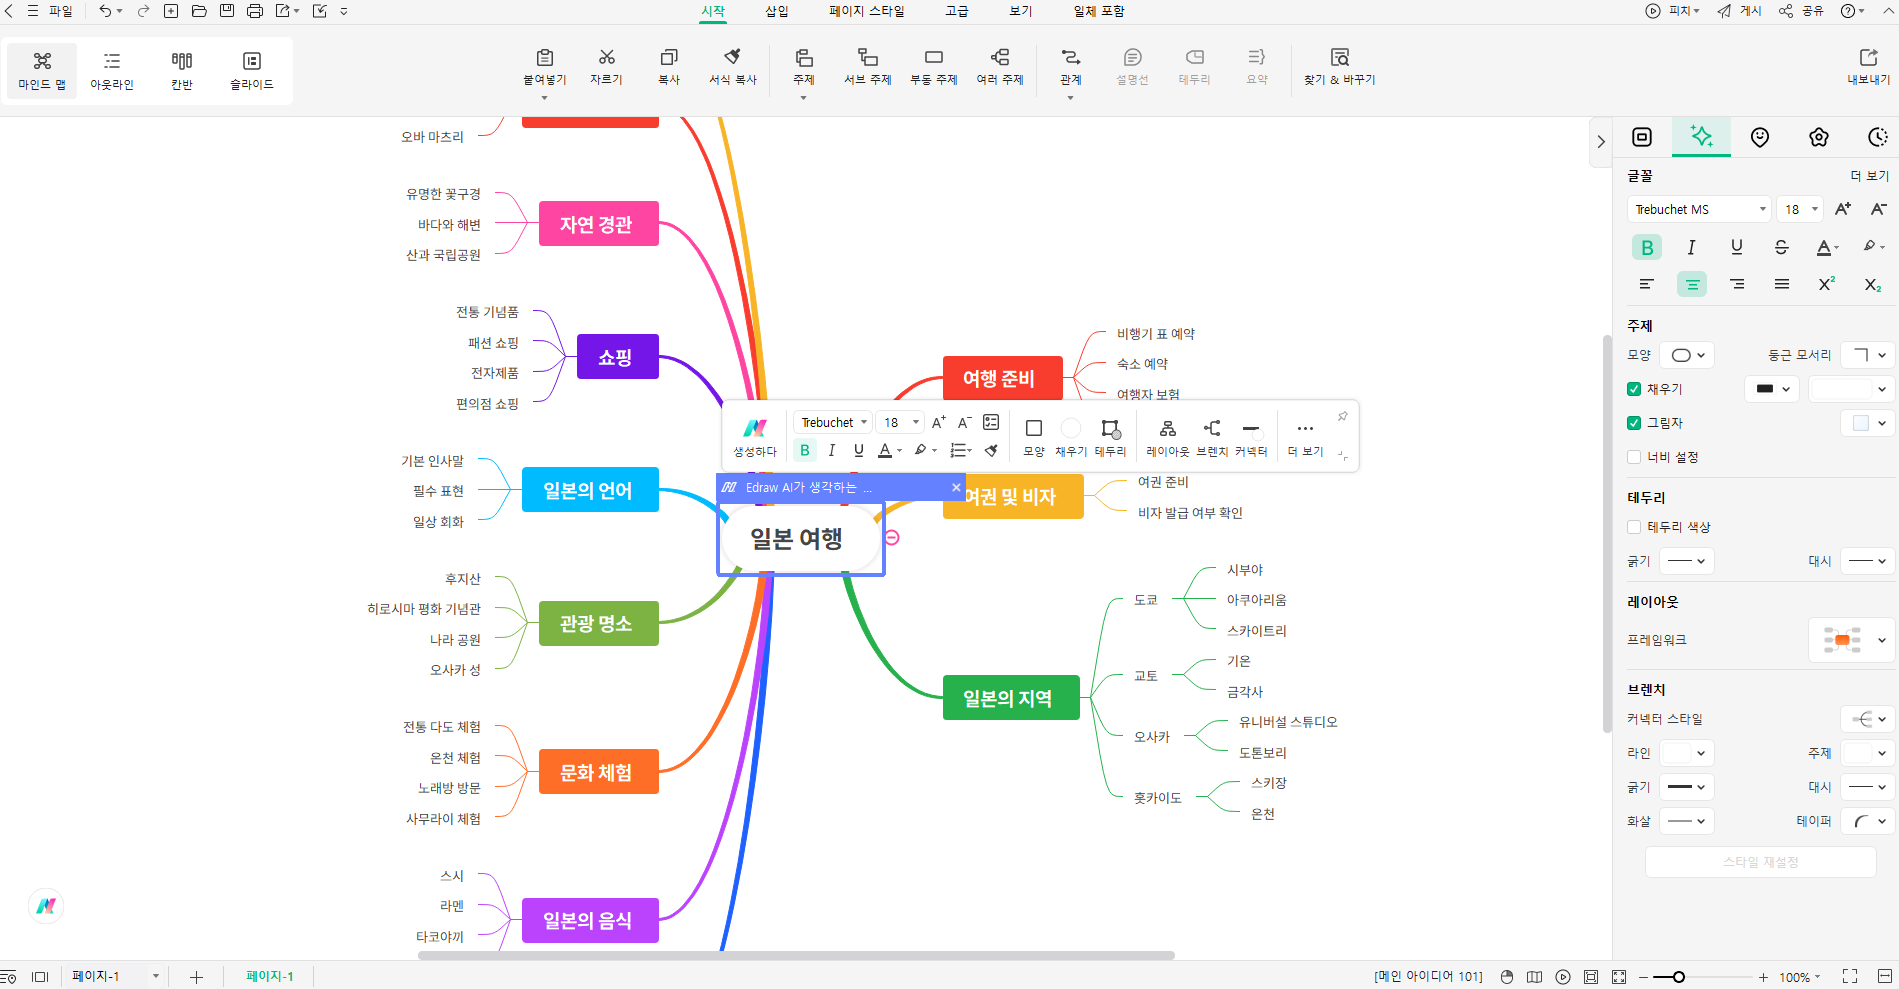Add a new page with plus button

click(196, 977)
